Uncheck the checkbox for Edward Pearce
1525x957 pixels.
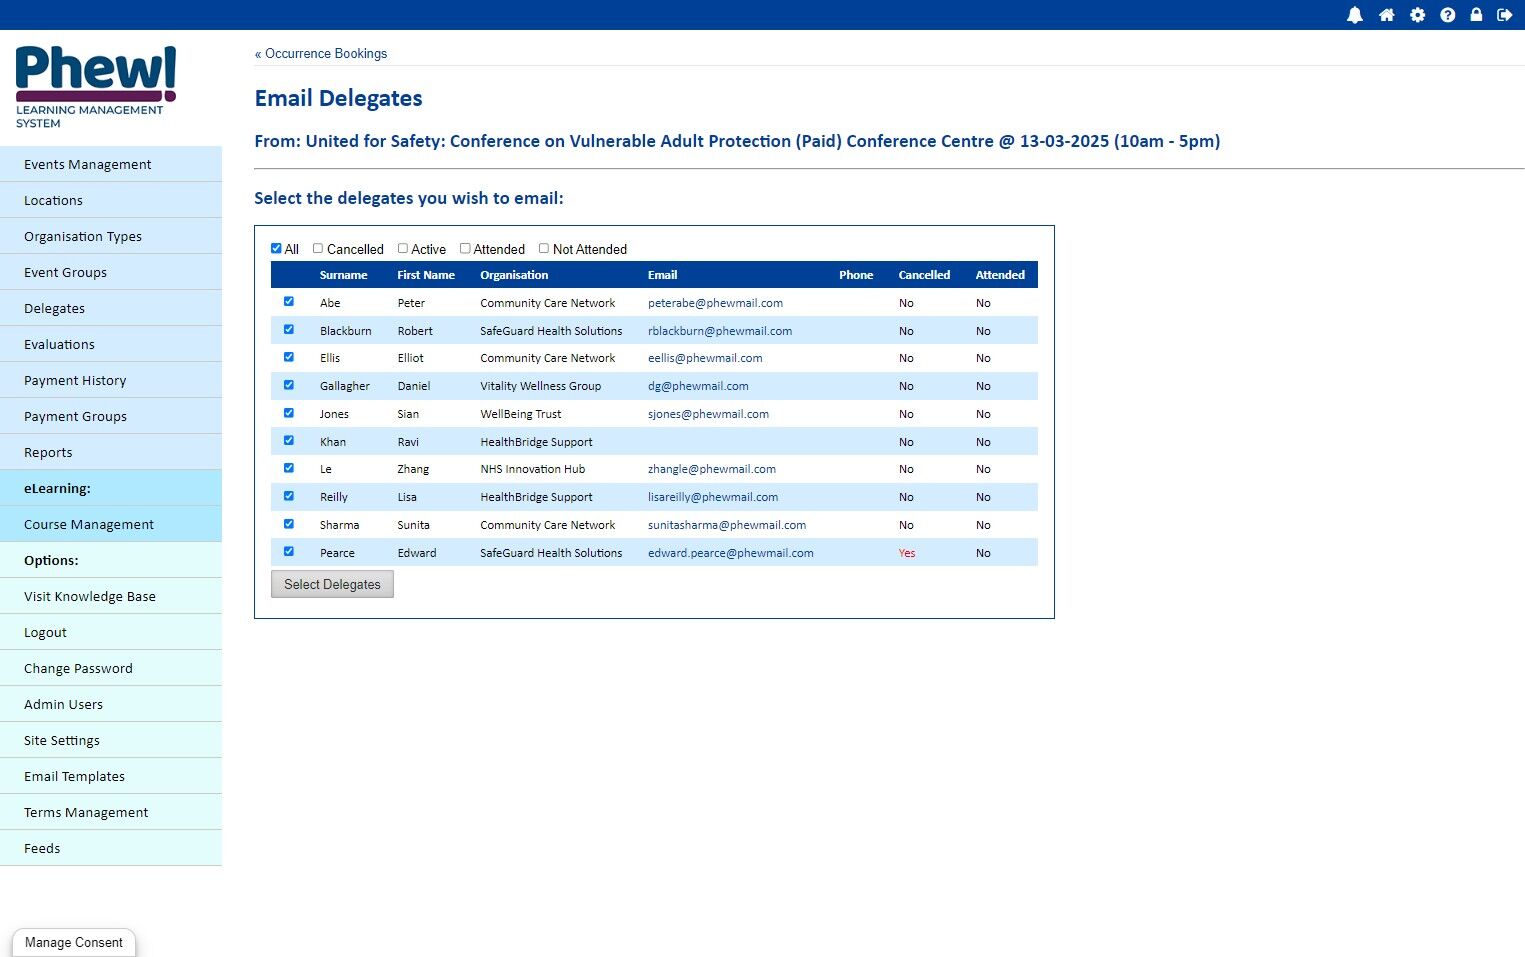tap(289, 551)
